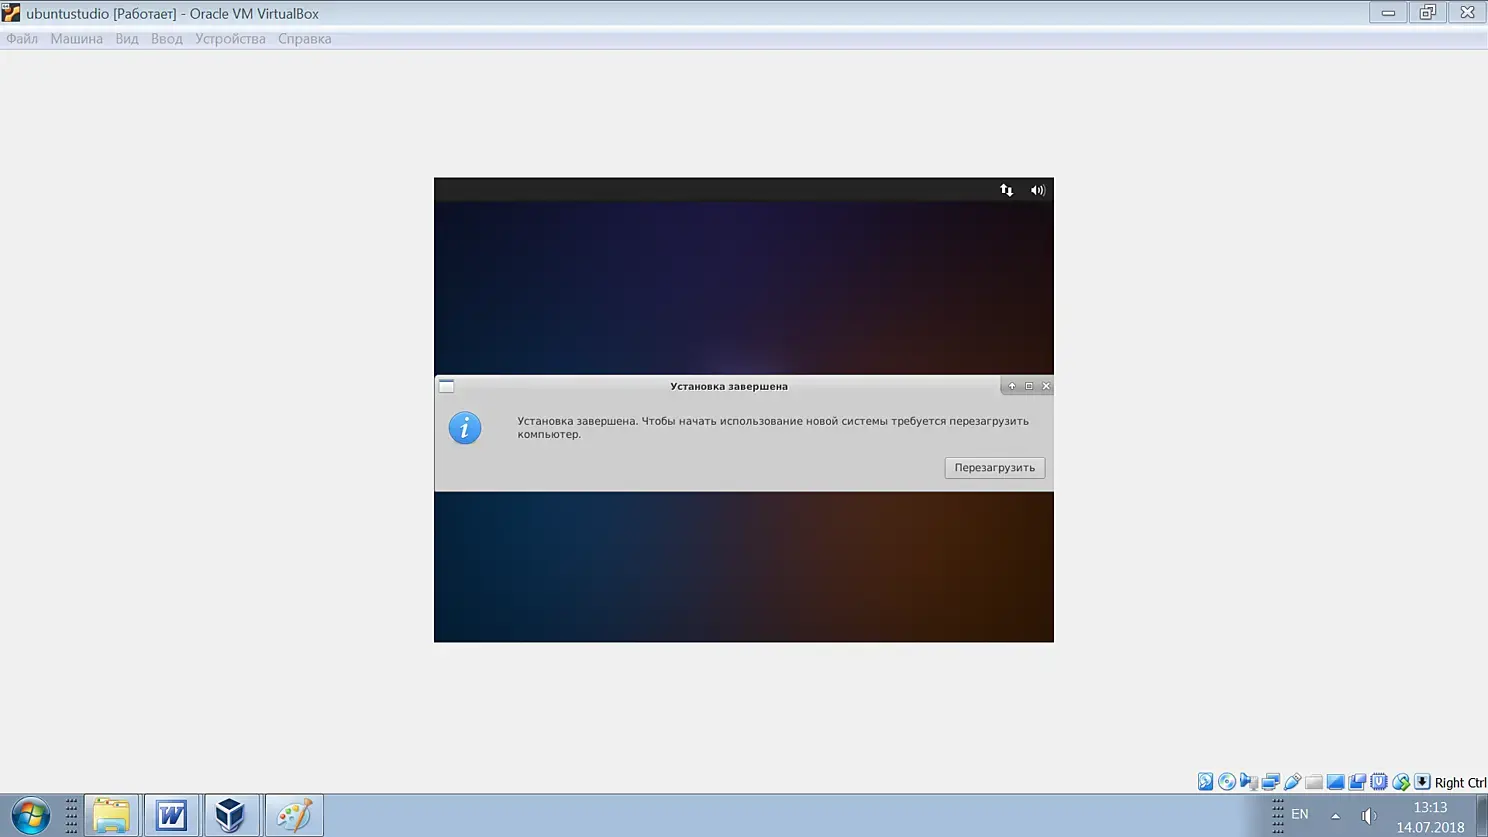Click the keyboard capture arrow icon
This screenshot has height=837, width=1488.
1422,782
